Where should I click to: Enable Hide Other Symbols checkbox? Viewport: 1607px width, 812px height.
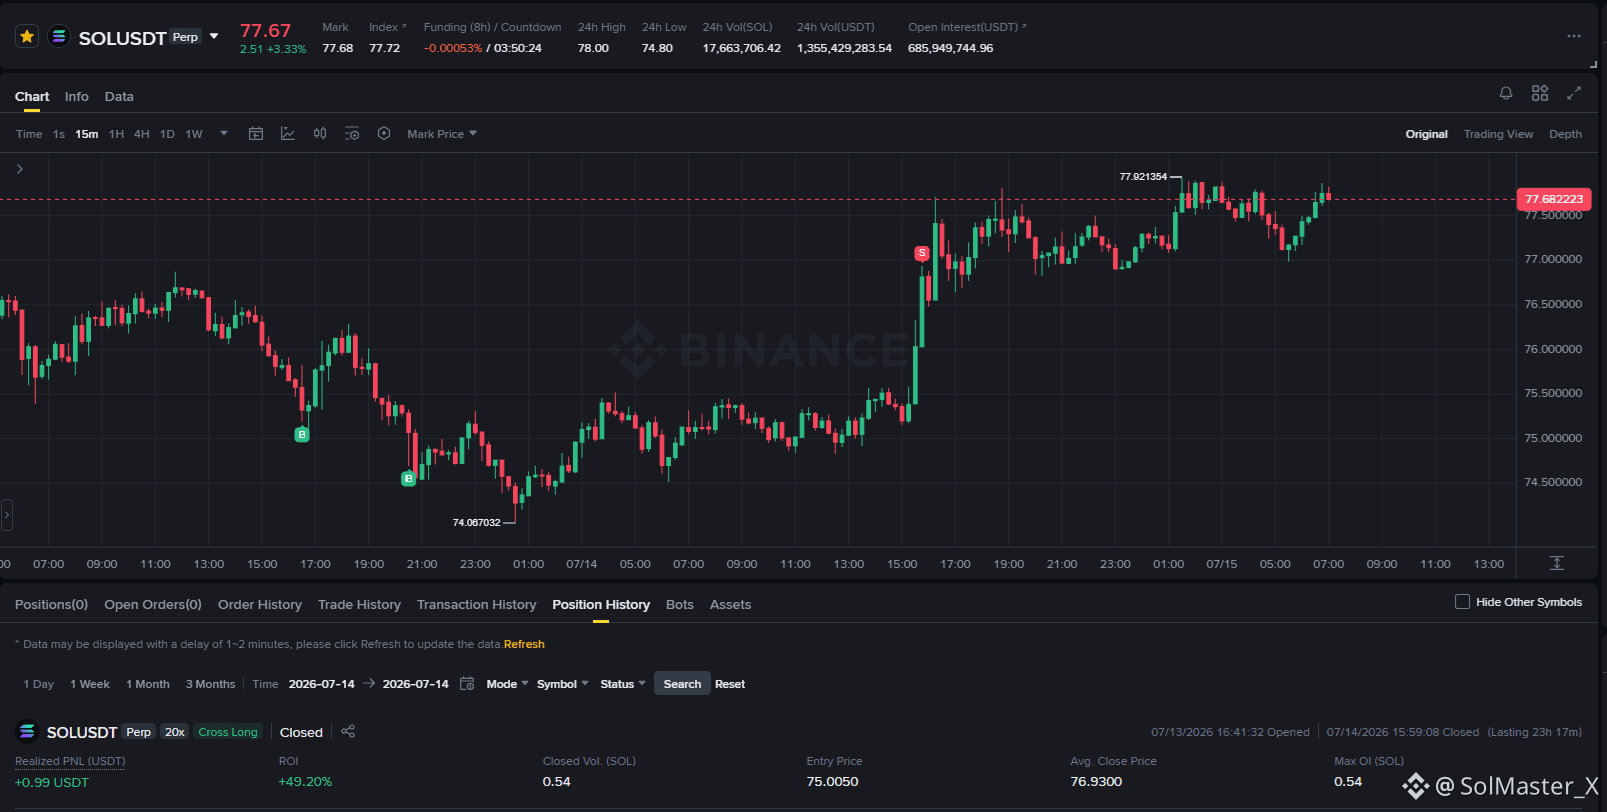tap(1462, 602)
